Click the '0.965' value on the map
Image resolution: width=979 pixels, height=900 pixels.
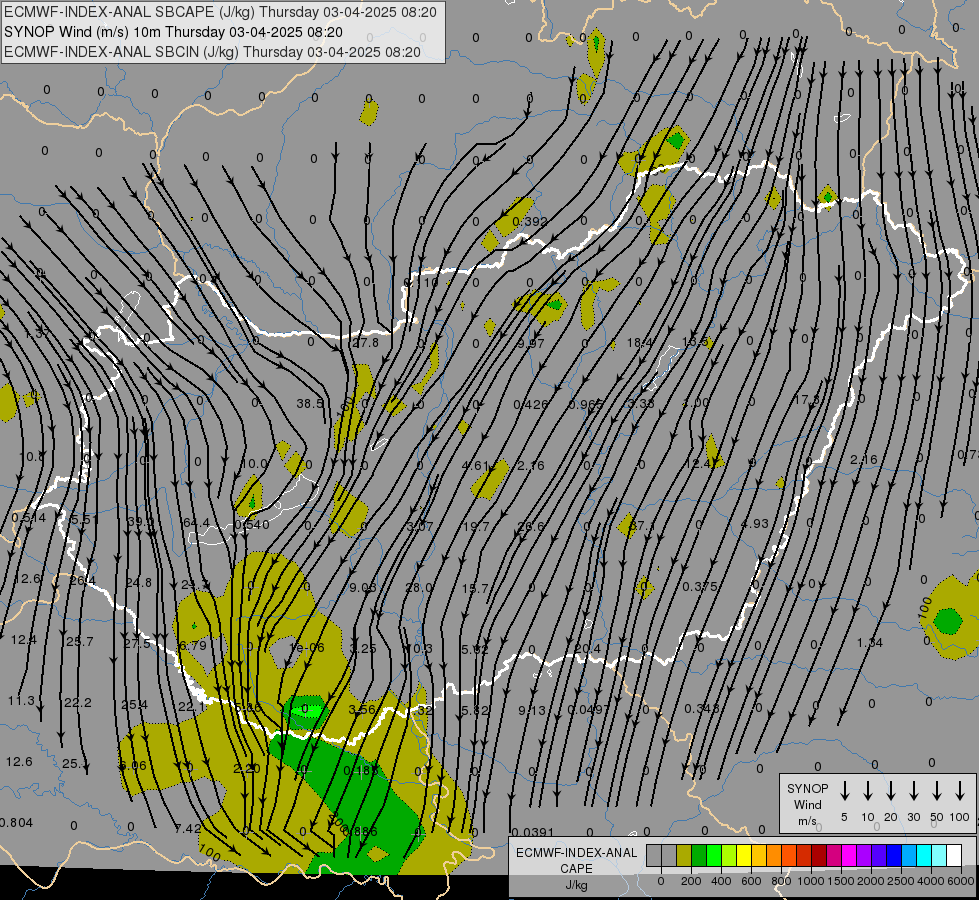(x=586, y=405)
